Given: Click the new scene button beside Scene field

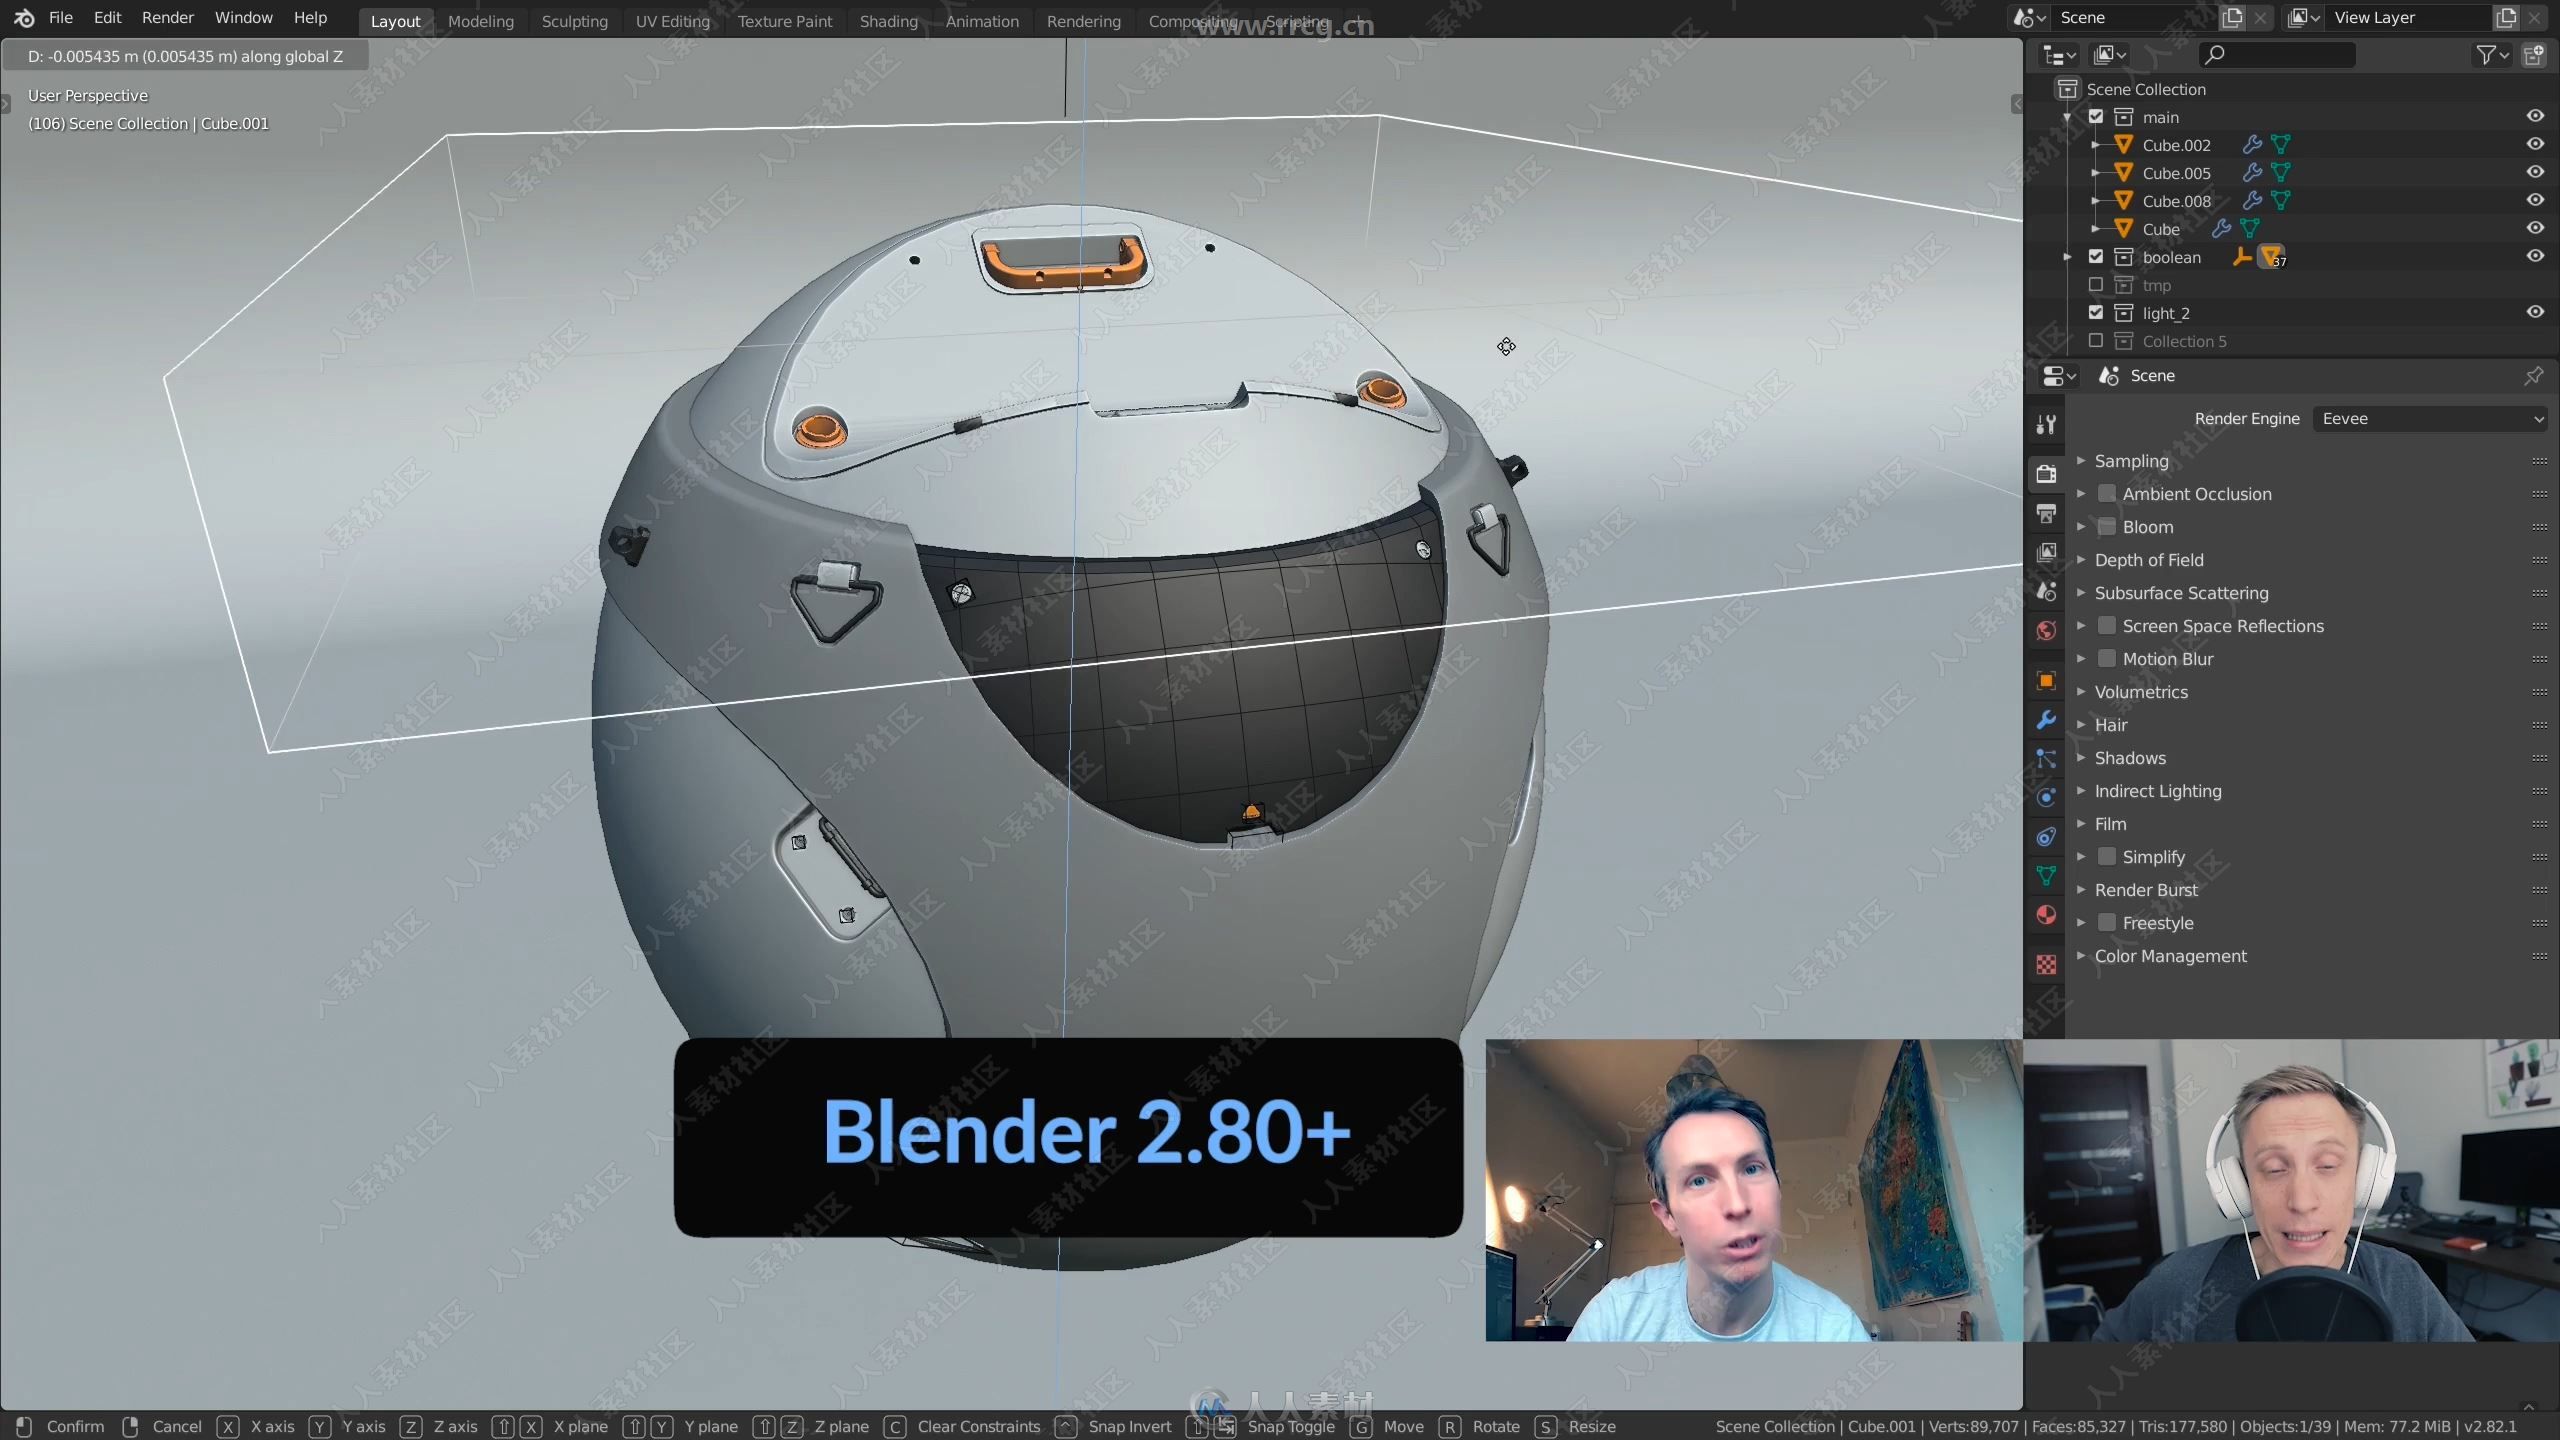Looking at the screenshot, I should pos(2232,18).
